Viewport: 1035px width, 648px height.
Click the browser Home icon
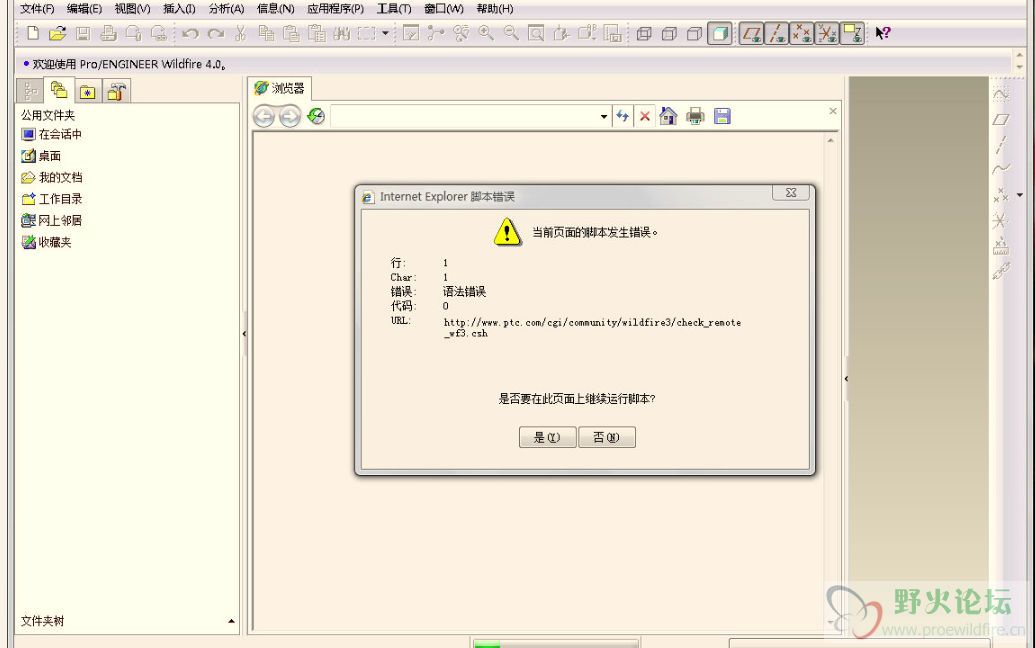[668, 116]
